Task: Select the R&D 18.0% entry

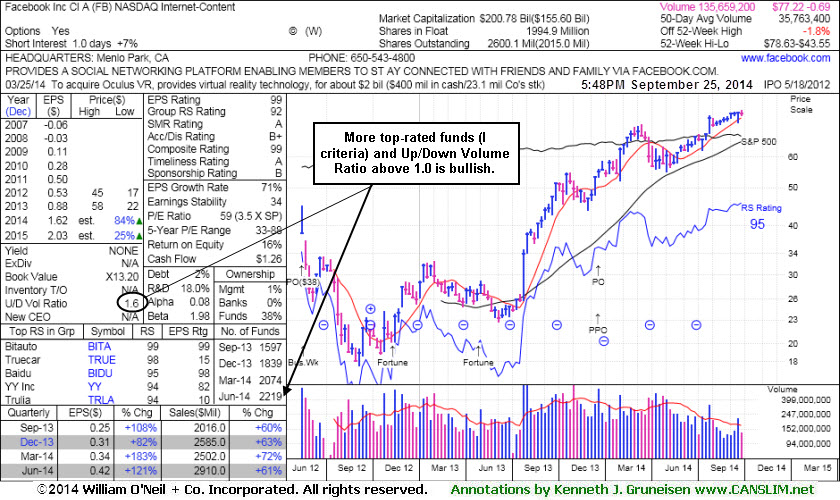Action: [178, 288]
